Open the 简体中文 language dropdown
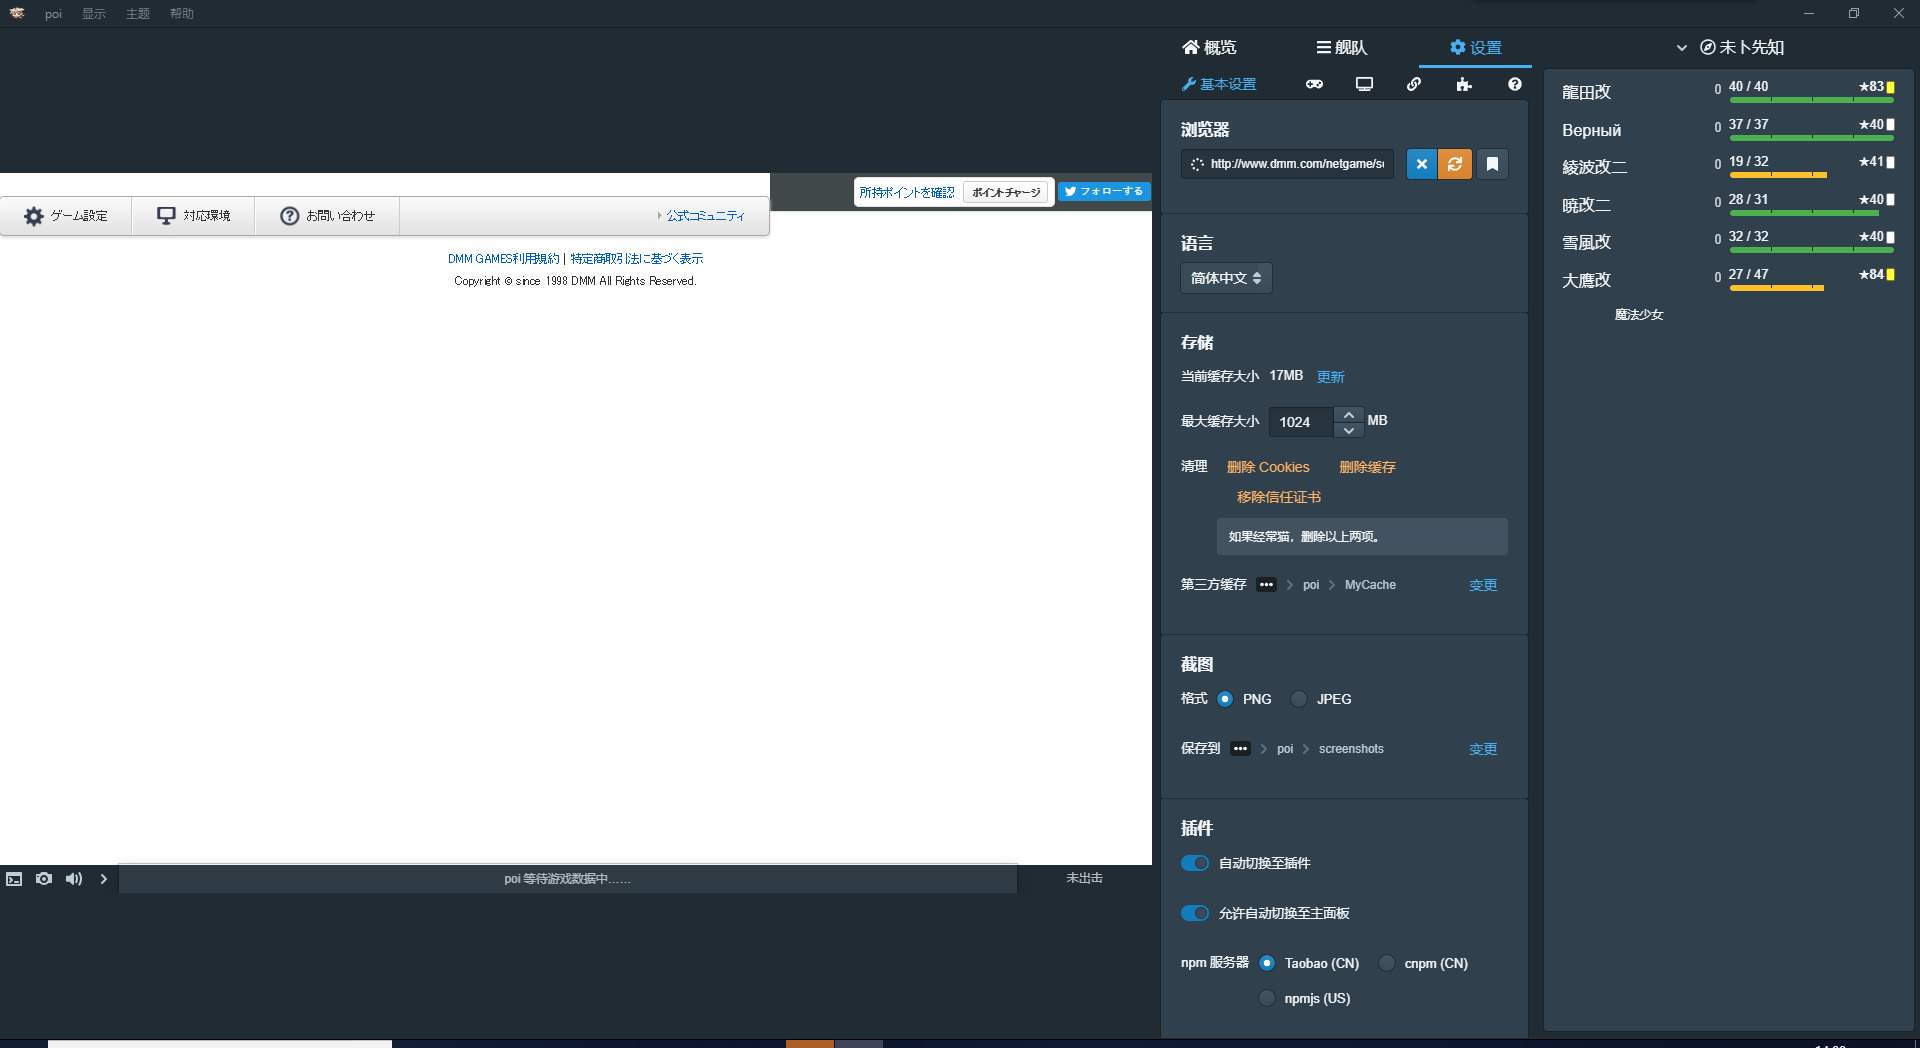 1225,278
